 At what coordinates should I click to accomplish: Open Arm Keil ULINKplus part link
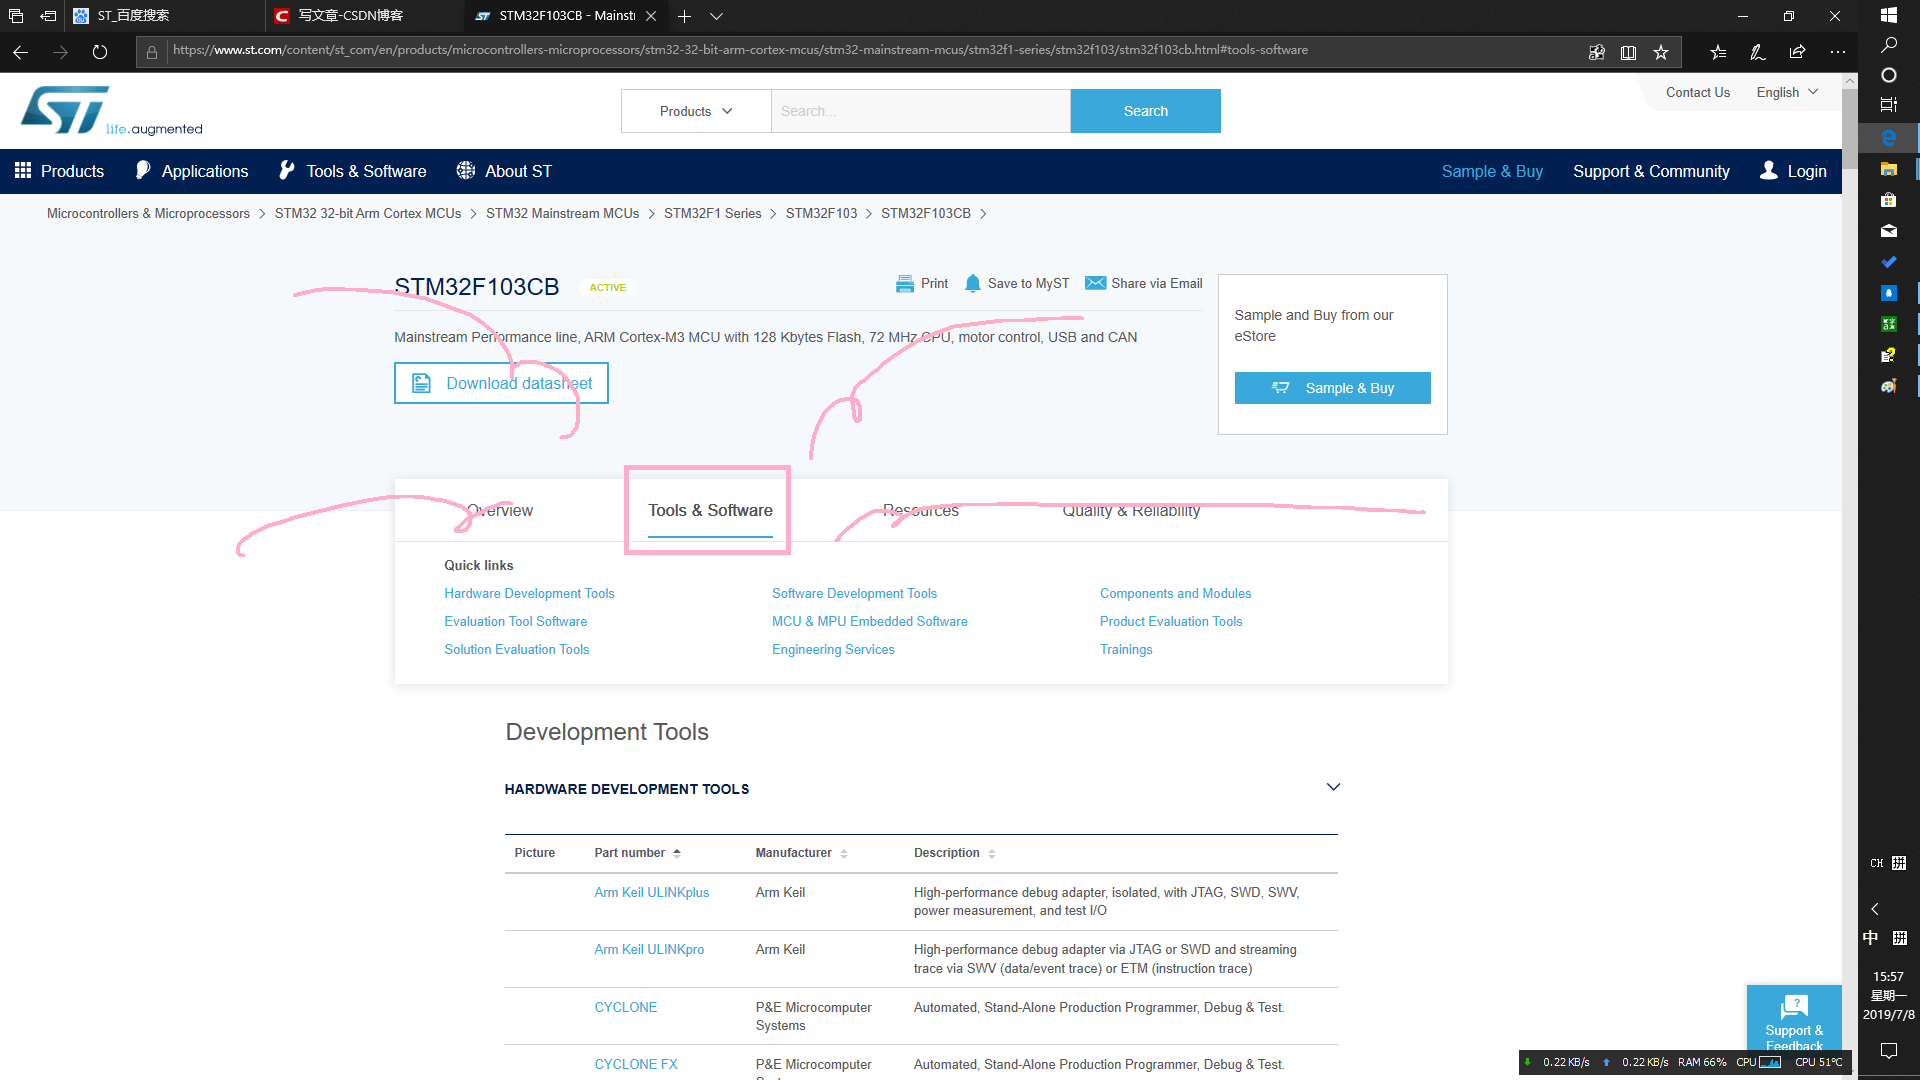pos(651,893)
